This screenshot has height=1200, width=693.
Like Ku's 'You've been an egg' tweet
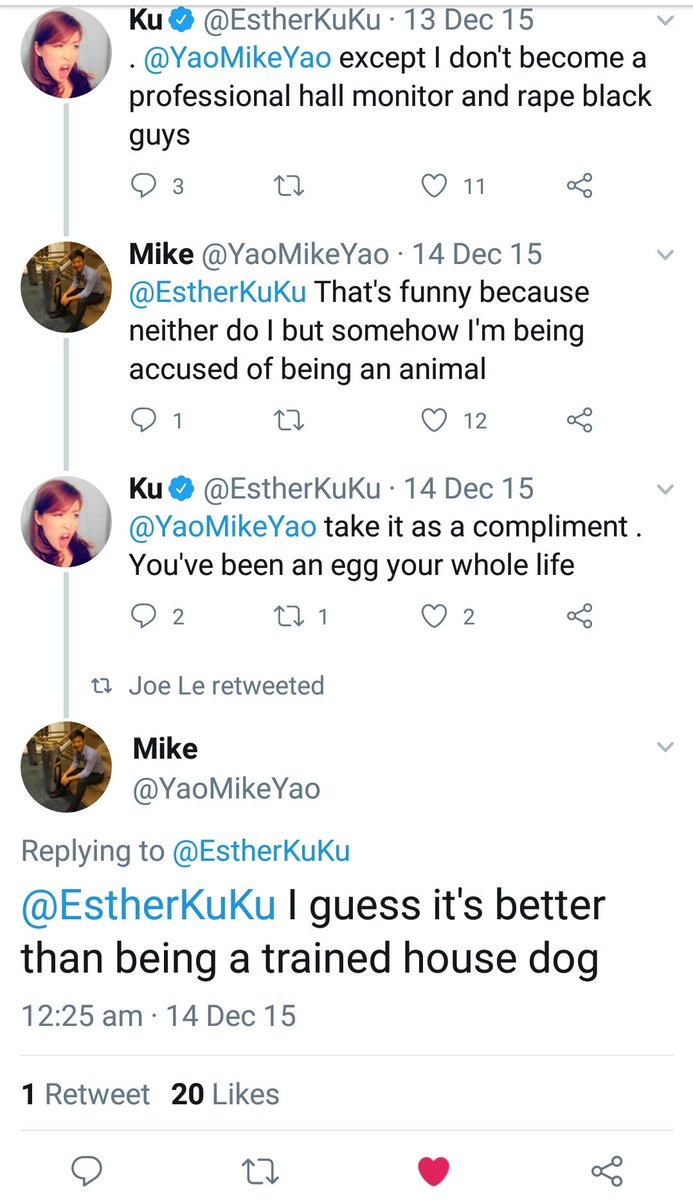(434, 617)
